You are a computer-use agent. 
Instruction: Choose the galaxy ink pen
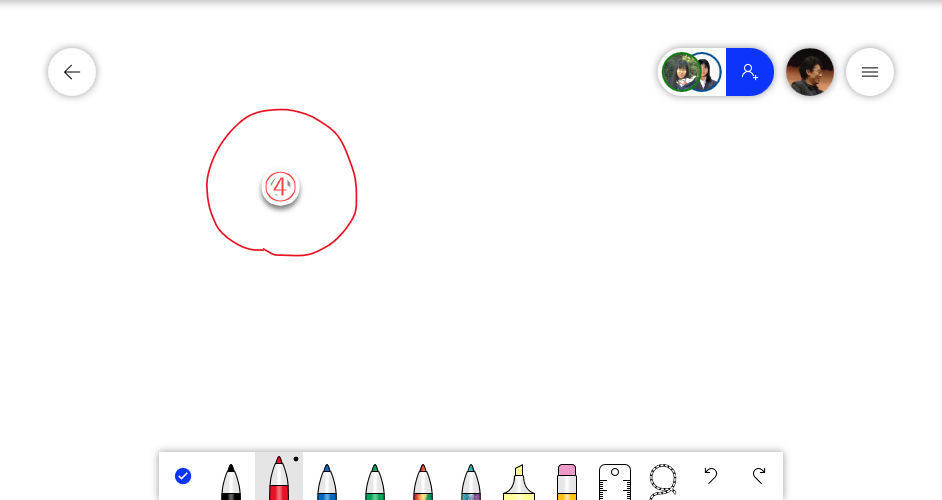[470, 481]
